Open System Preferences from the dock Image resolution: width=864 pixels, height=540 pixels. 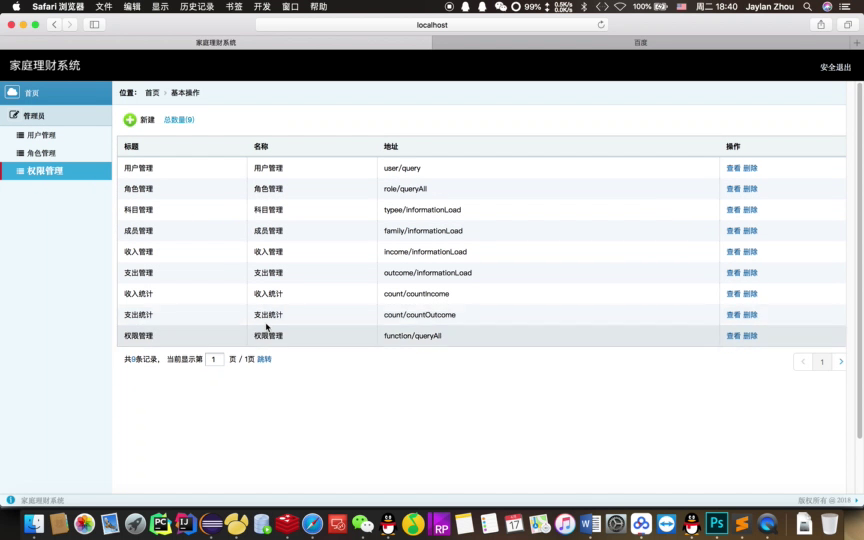click(616, 524)
